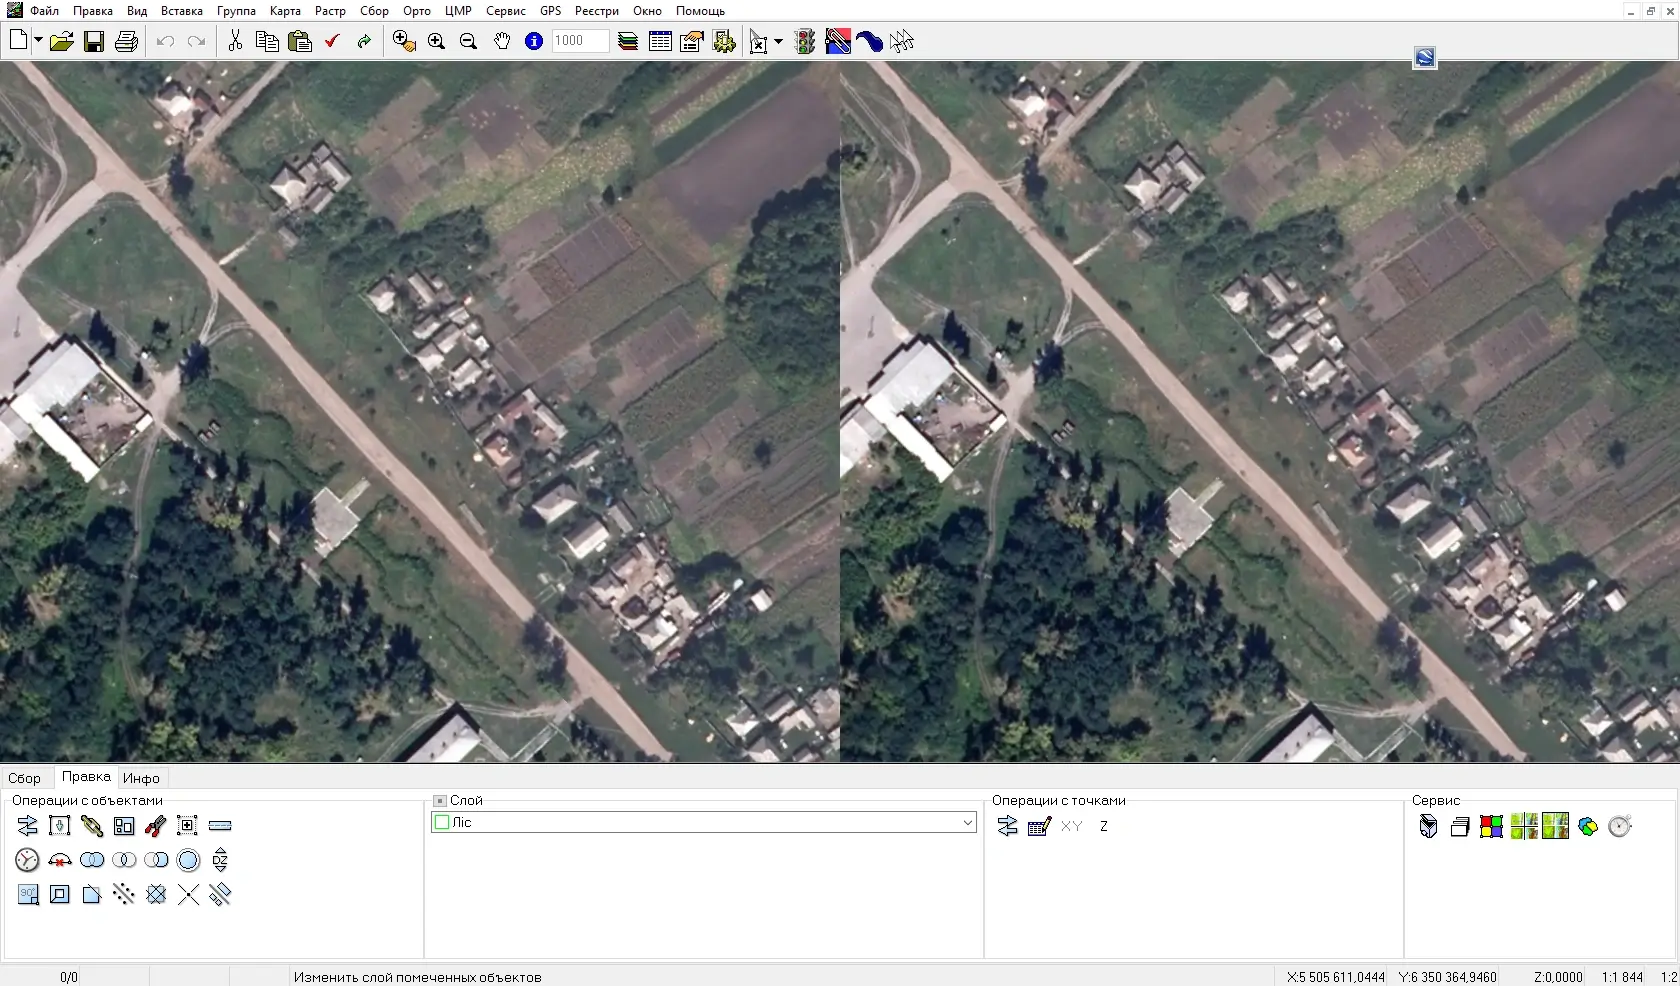Expand the Ліс layer dropdown

(967, 822)
